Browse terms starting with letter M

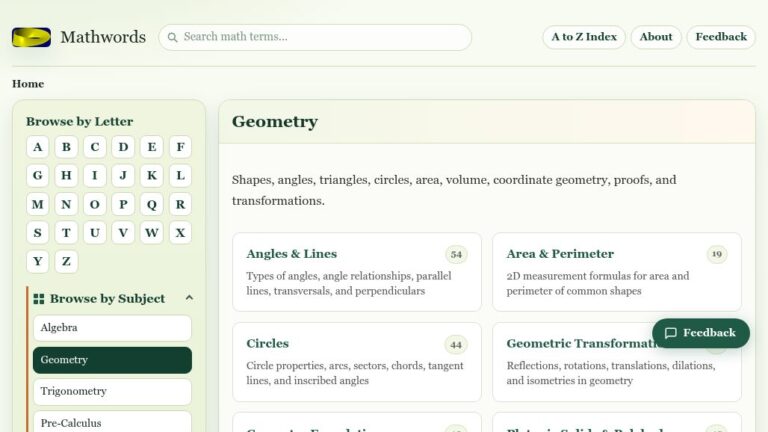pyautogui.click(x=38, y=204)
